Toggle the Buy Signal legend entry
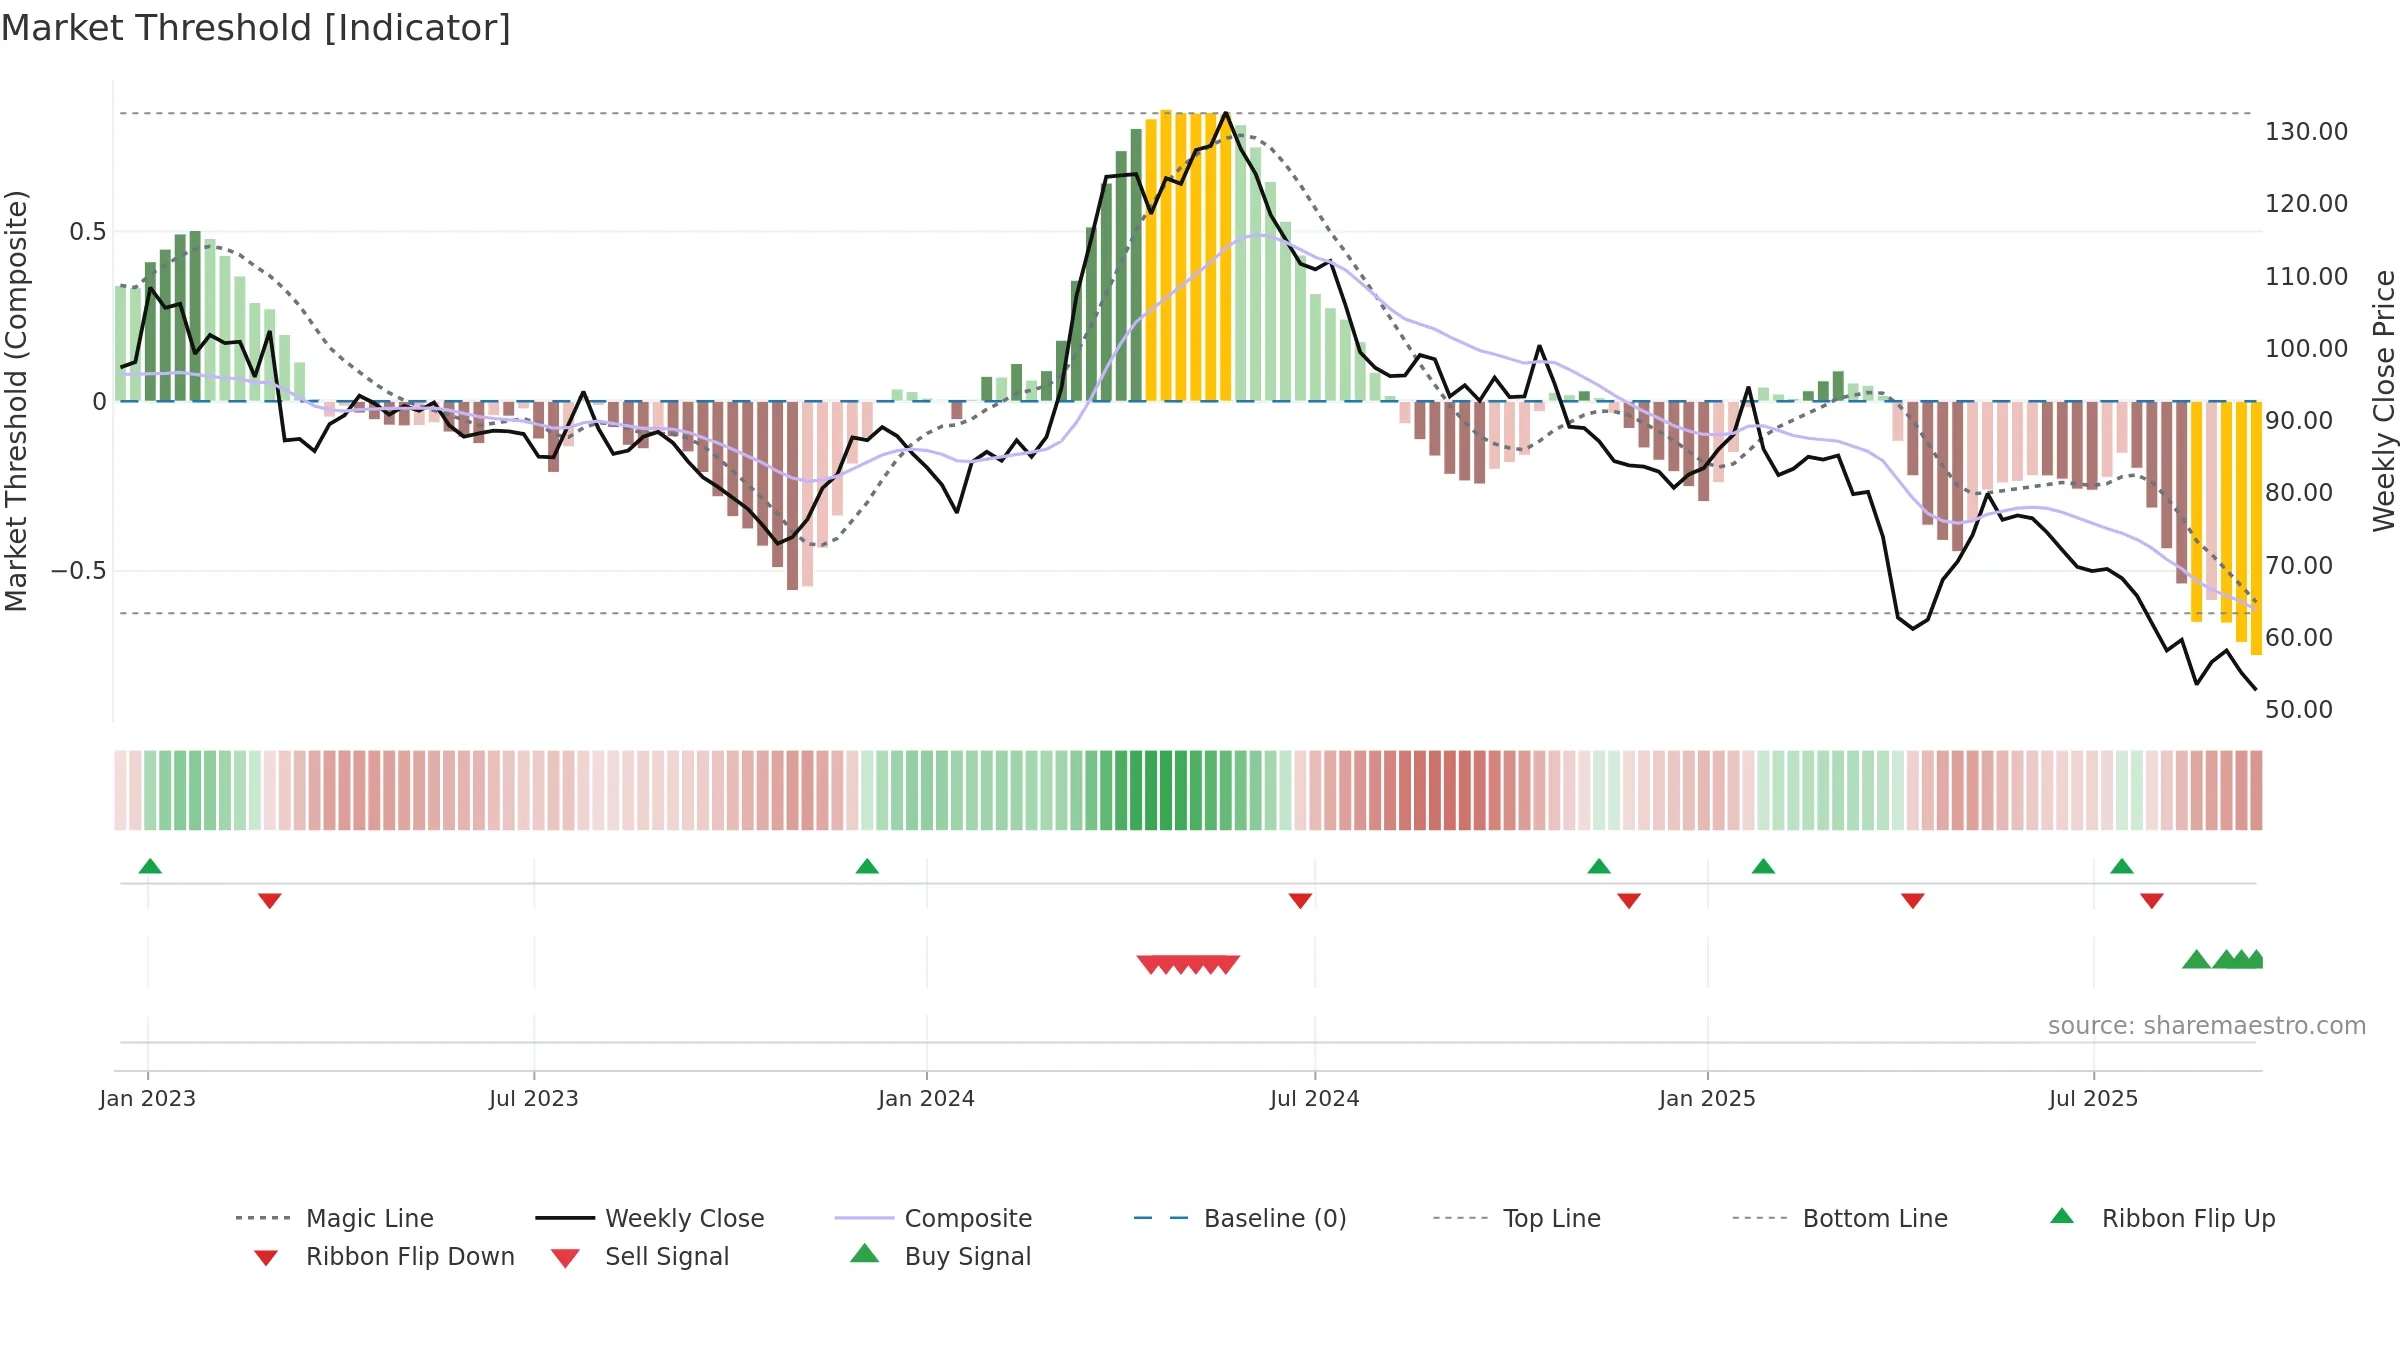The width and height of the screenshot is (2400, 1350). click(940, 1256)
